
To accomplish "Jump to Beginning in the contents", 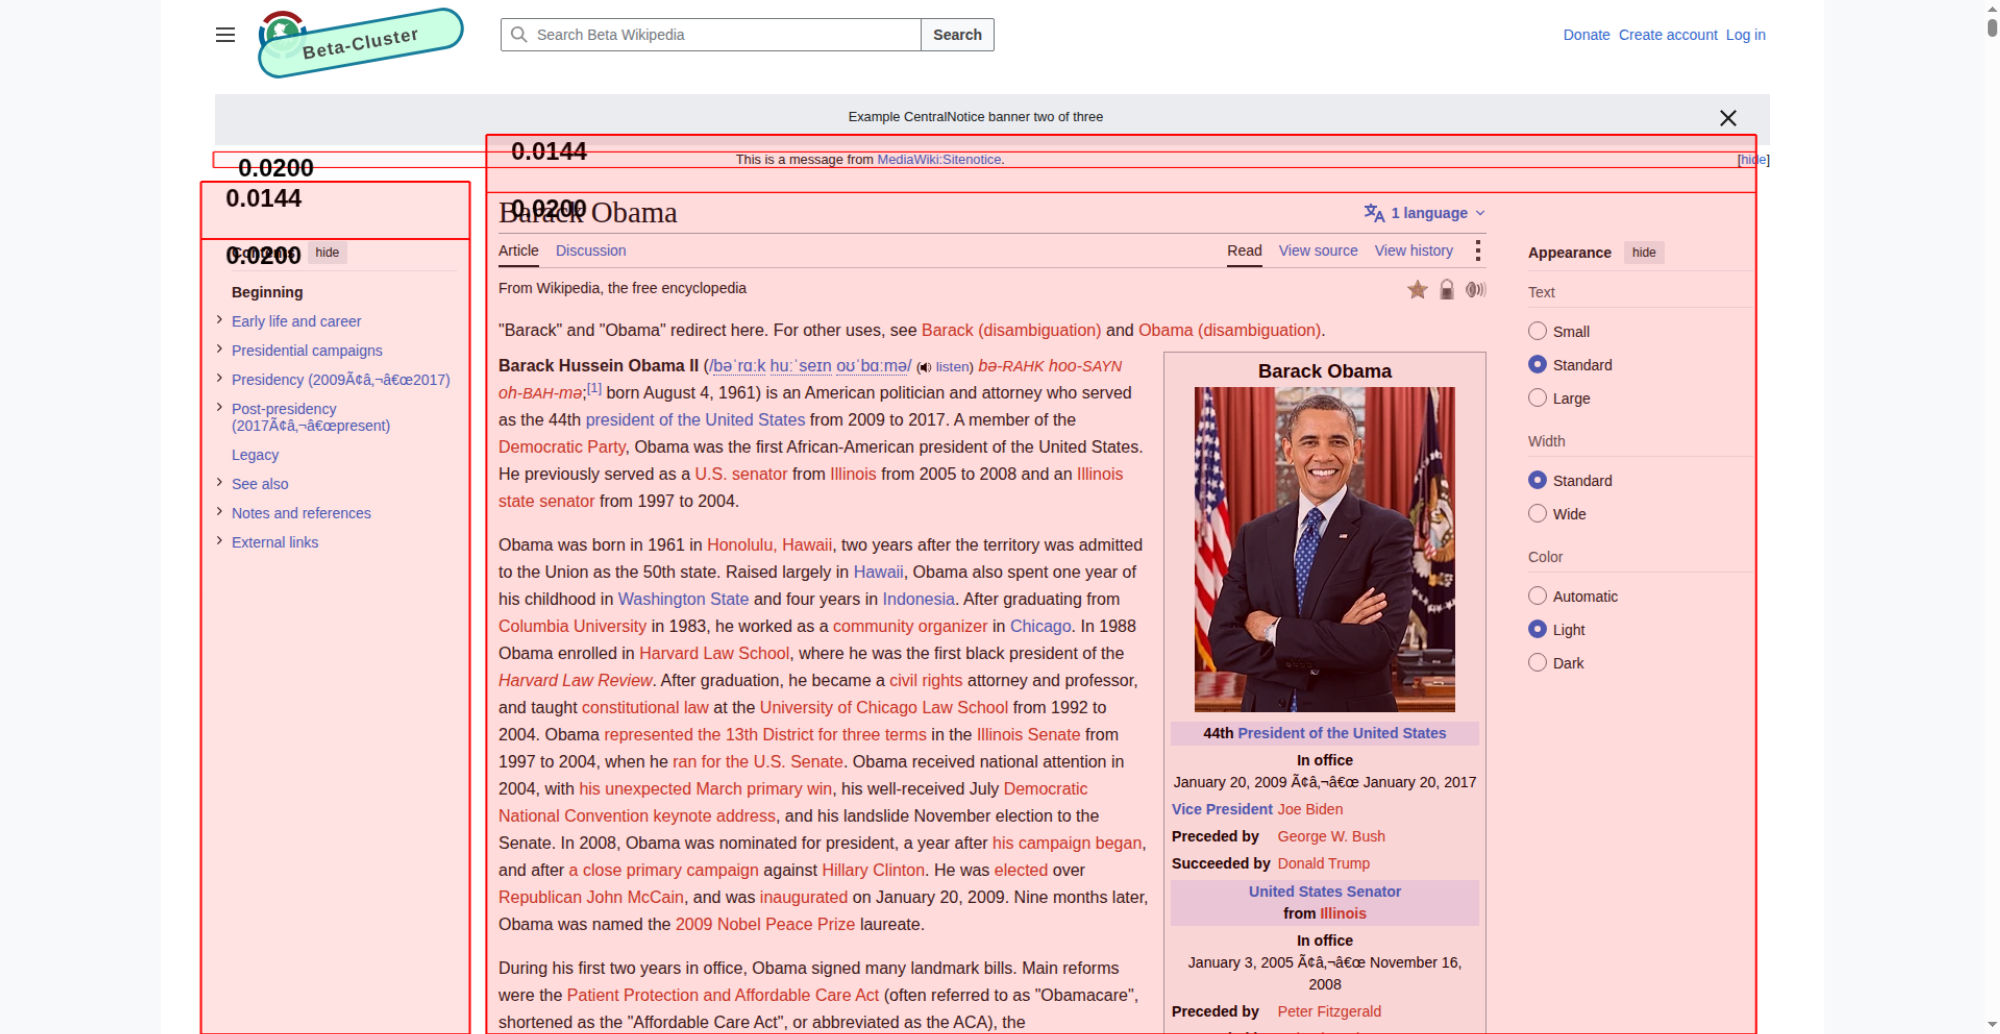I will [267, 292].
